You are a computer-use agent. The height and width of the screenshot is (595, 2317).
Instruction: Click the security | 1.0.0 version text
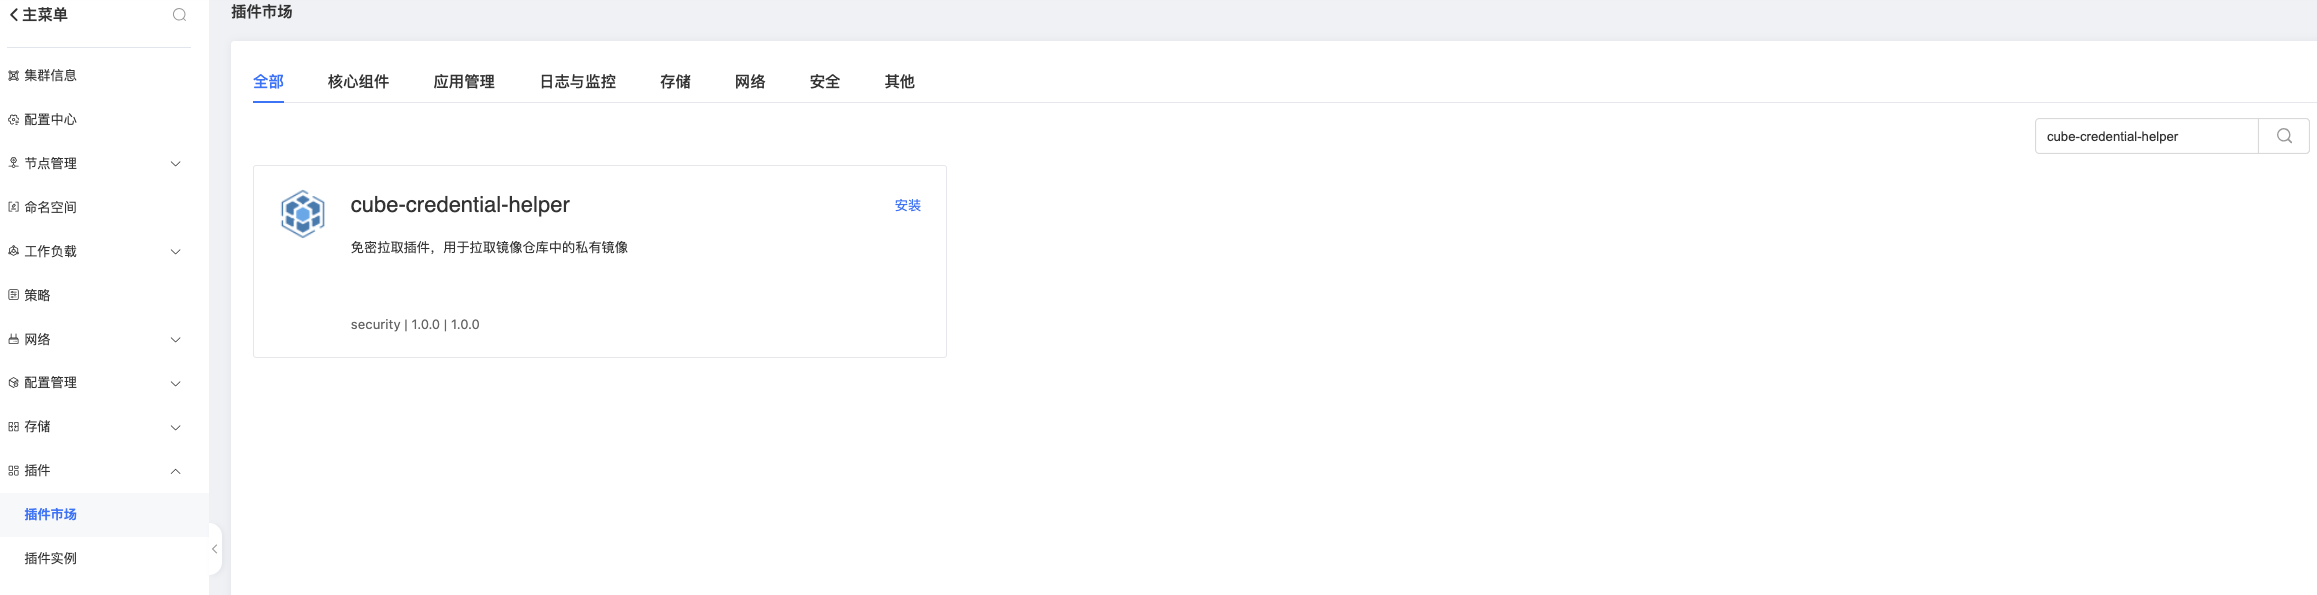coord(415,325)
